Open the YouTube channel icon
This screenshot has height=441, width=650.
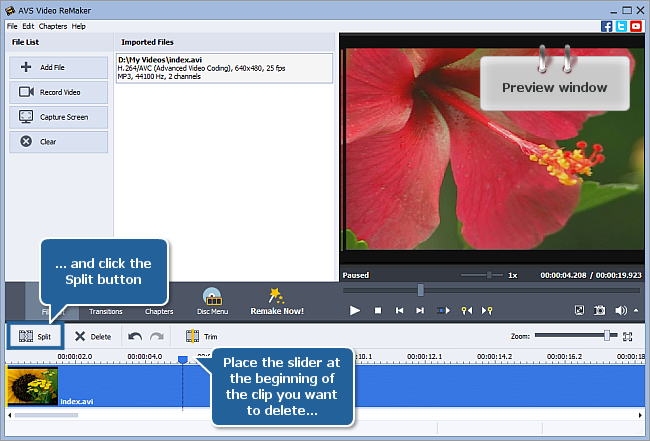pyautogui.click(x=636, y=26)
